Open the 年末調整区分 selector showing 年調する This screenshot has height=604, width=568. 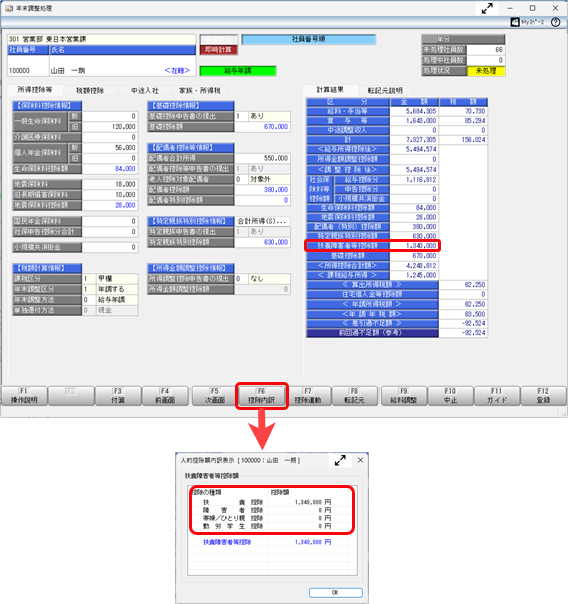[110, 289]
